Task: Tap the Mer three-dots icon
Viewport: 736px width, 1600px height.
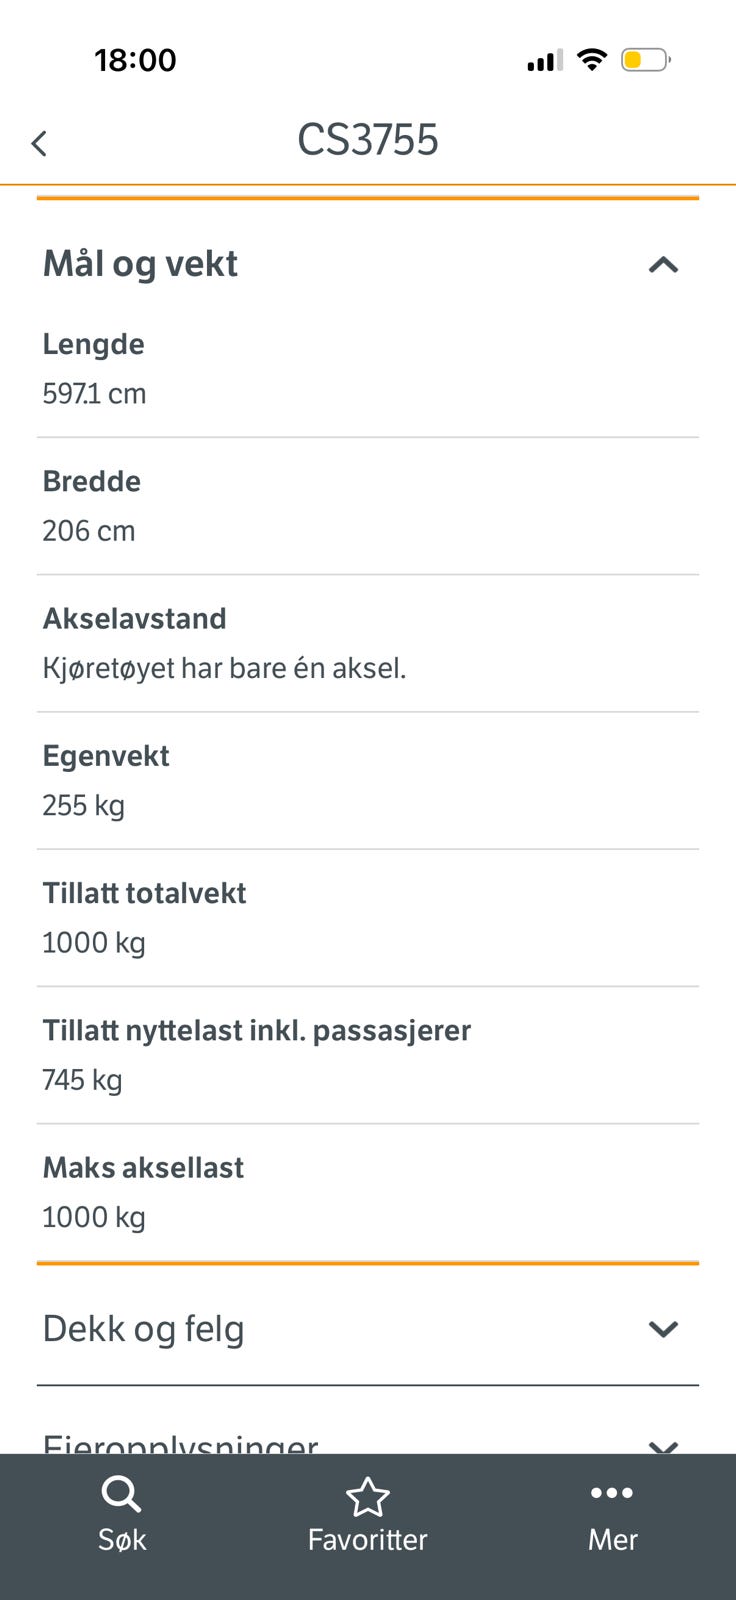Action: (612, 1493)
